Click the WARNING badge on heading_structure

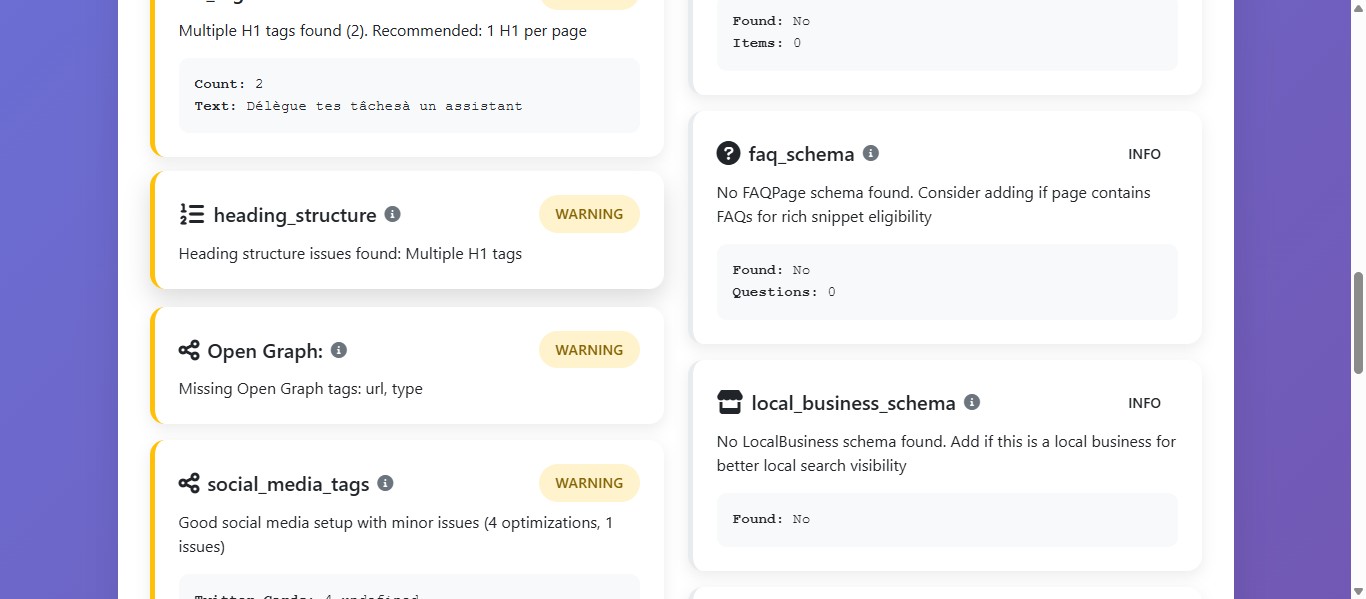coord(589,213)
